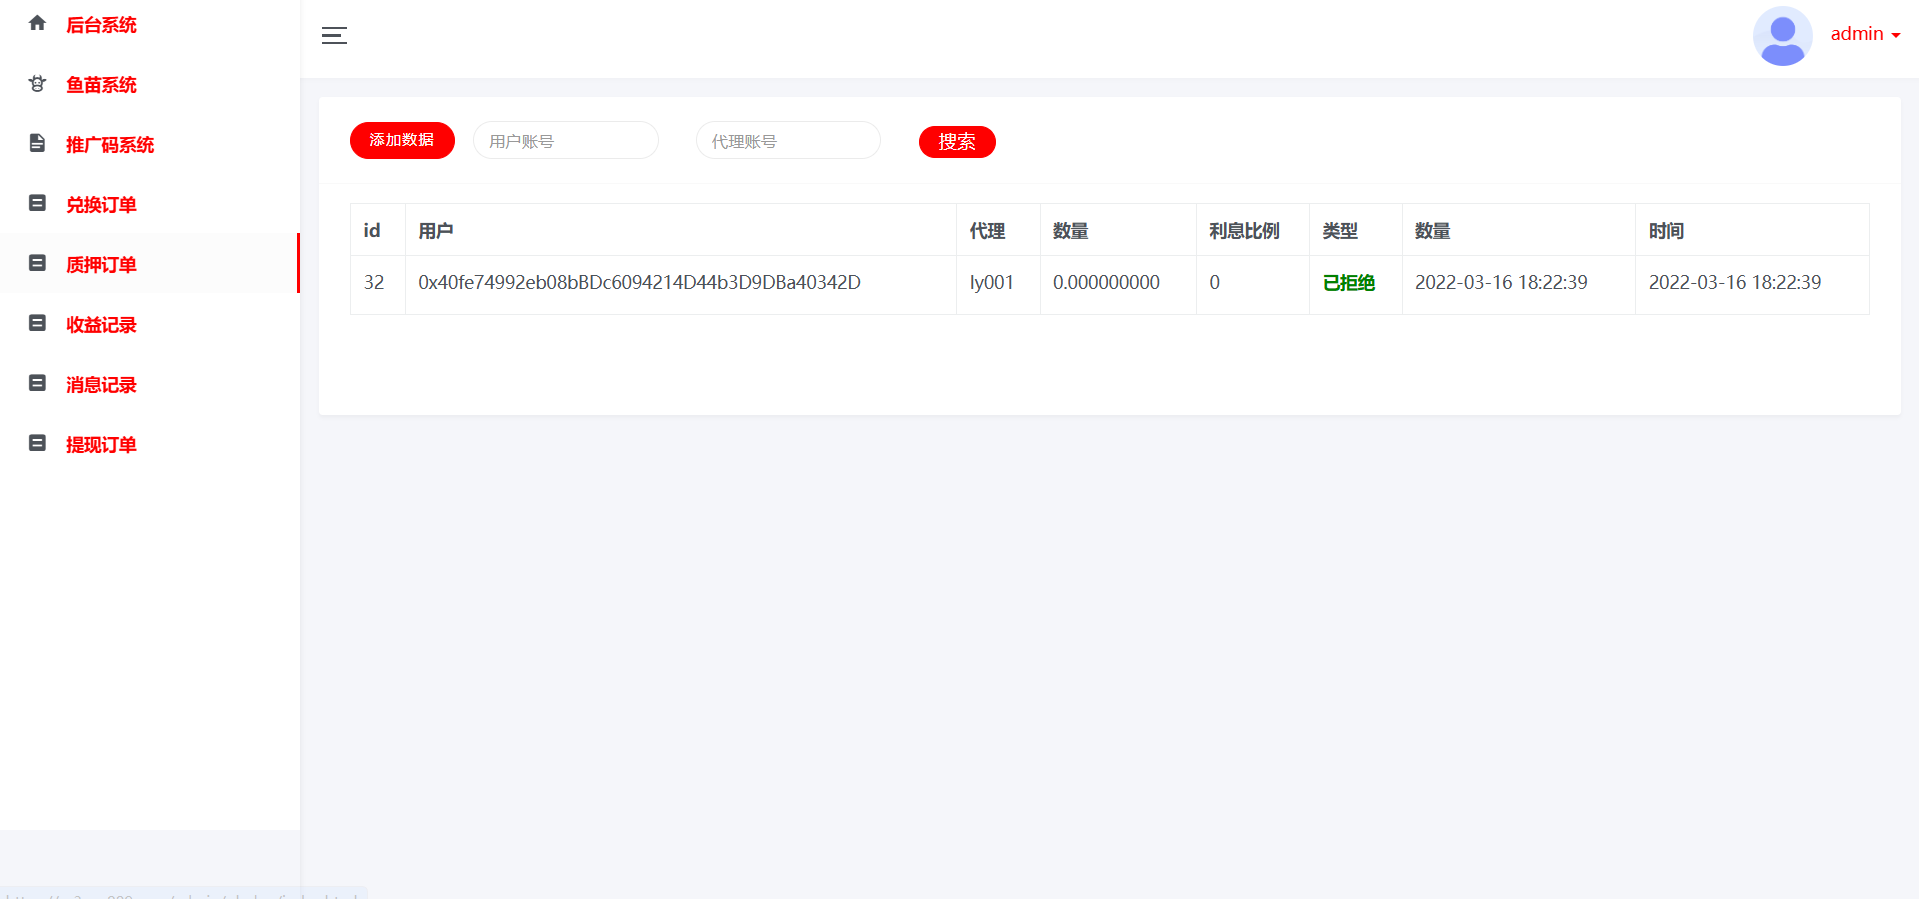This screenshot has height=899, width=1919.
Task: Focus the 用户账号 search field
Action: 565,141
